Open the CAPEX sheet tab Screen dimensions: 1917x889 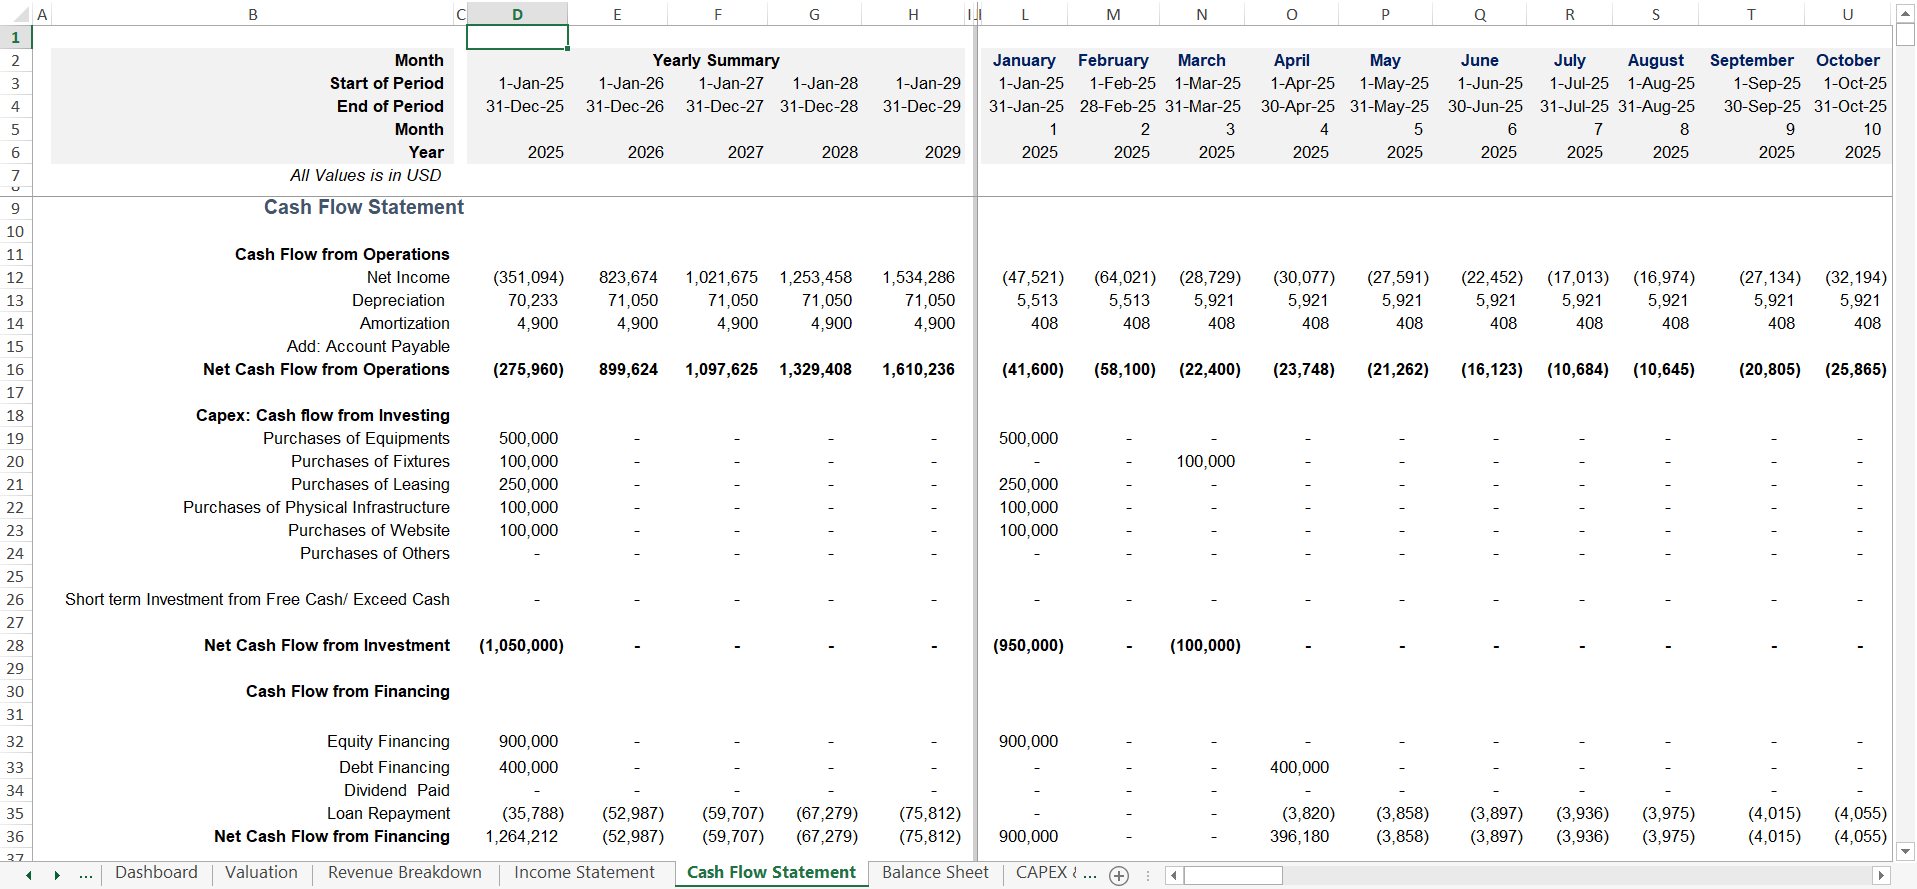1054,872
